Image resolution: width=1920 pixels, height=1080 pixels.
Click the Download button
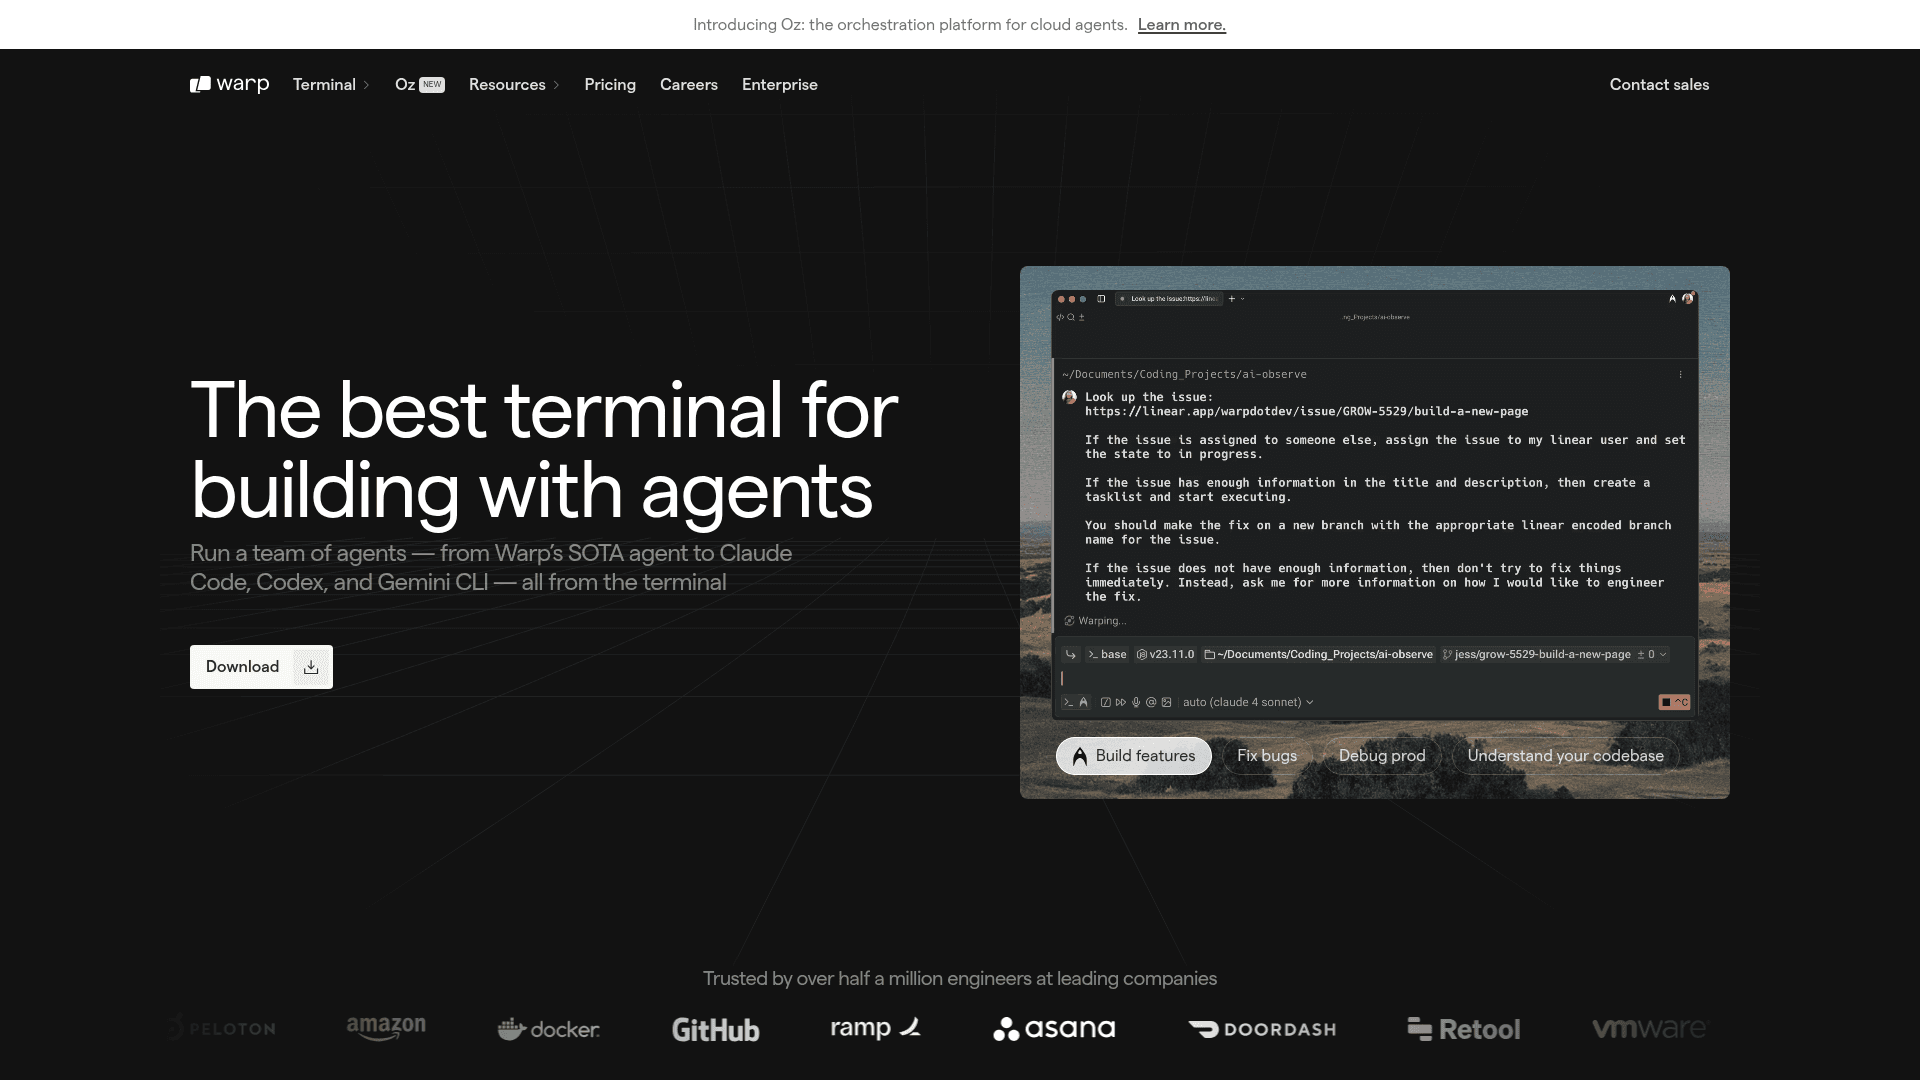pyautogui.click(x=260, y=667)
